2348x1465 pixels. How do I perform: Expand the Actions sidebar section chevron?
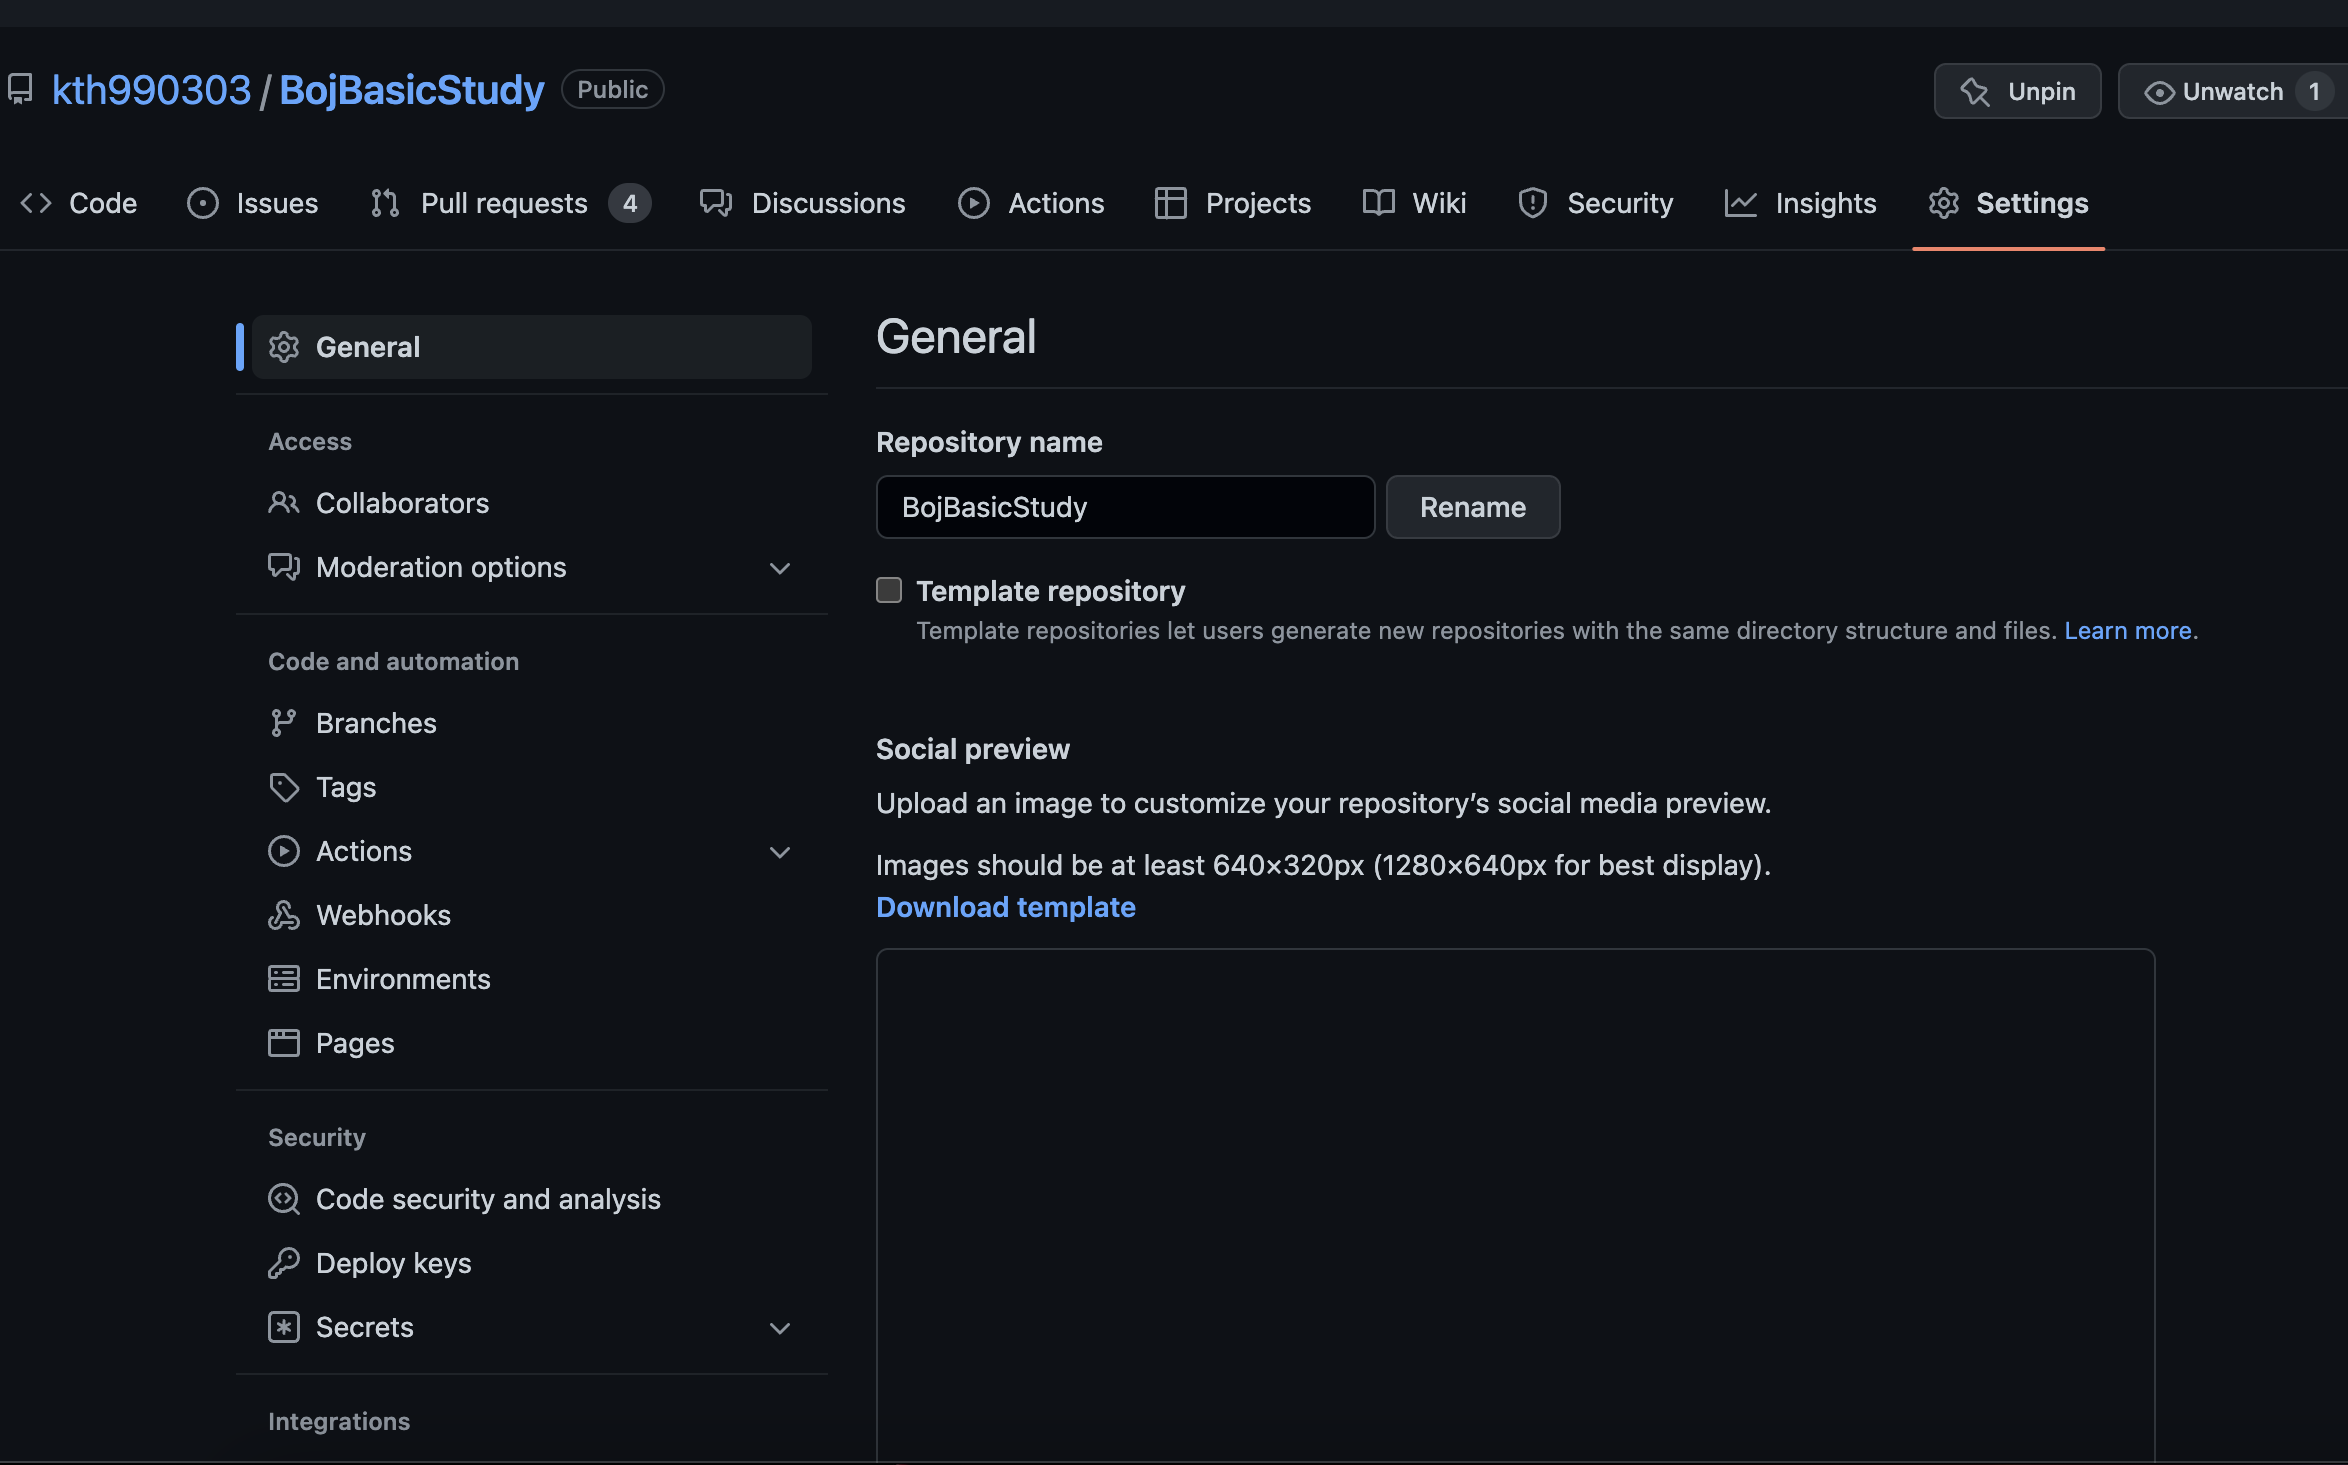point(780,852)
